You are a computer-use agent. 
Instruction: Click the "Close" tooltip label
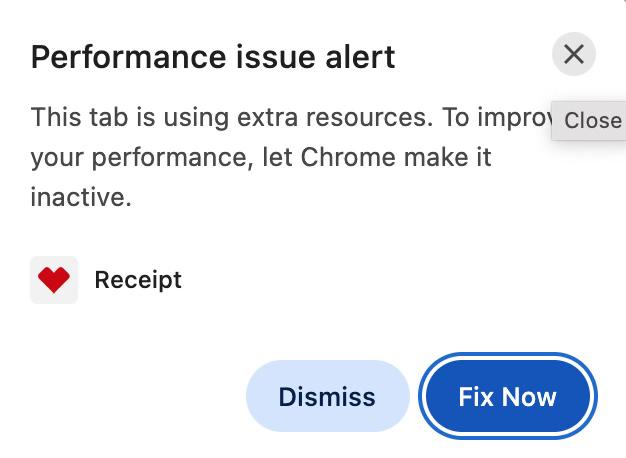coord(592,121)
